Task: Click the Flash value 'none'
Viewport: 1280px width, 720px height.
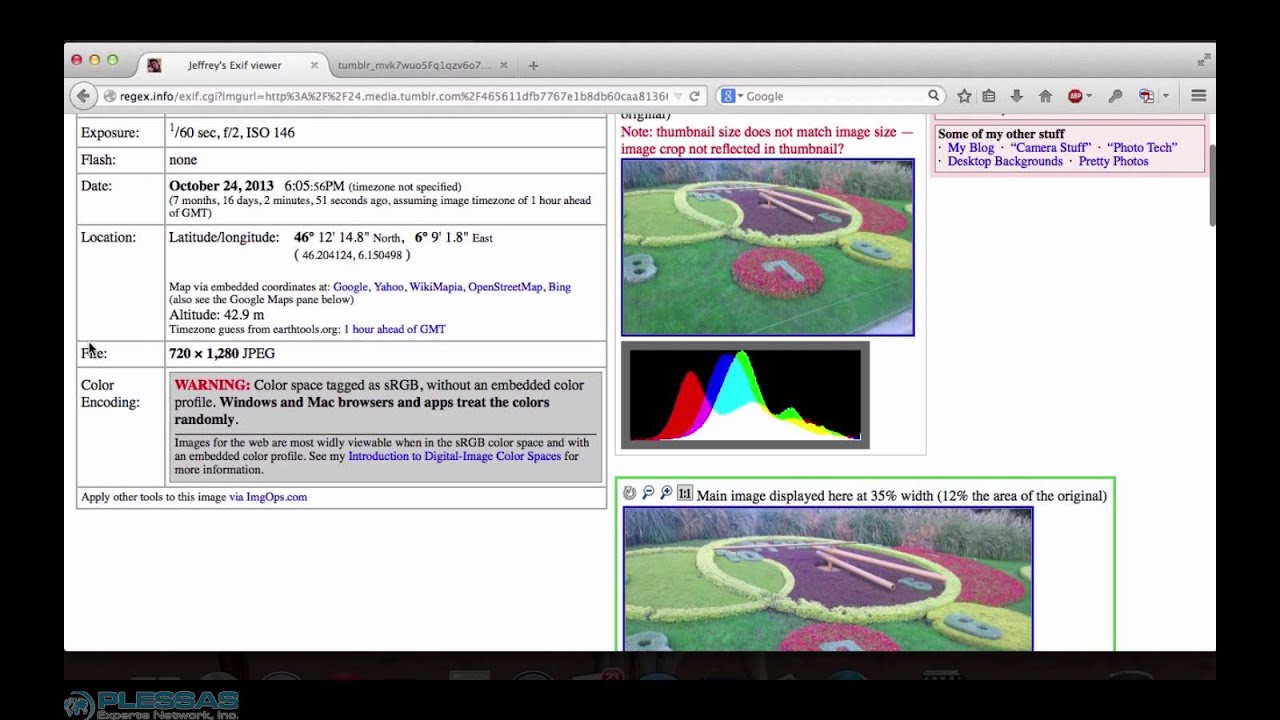Action: click(x=183, y=160)
